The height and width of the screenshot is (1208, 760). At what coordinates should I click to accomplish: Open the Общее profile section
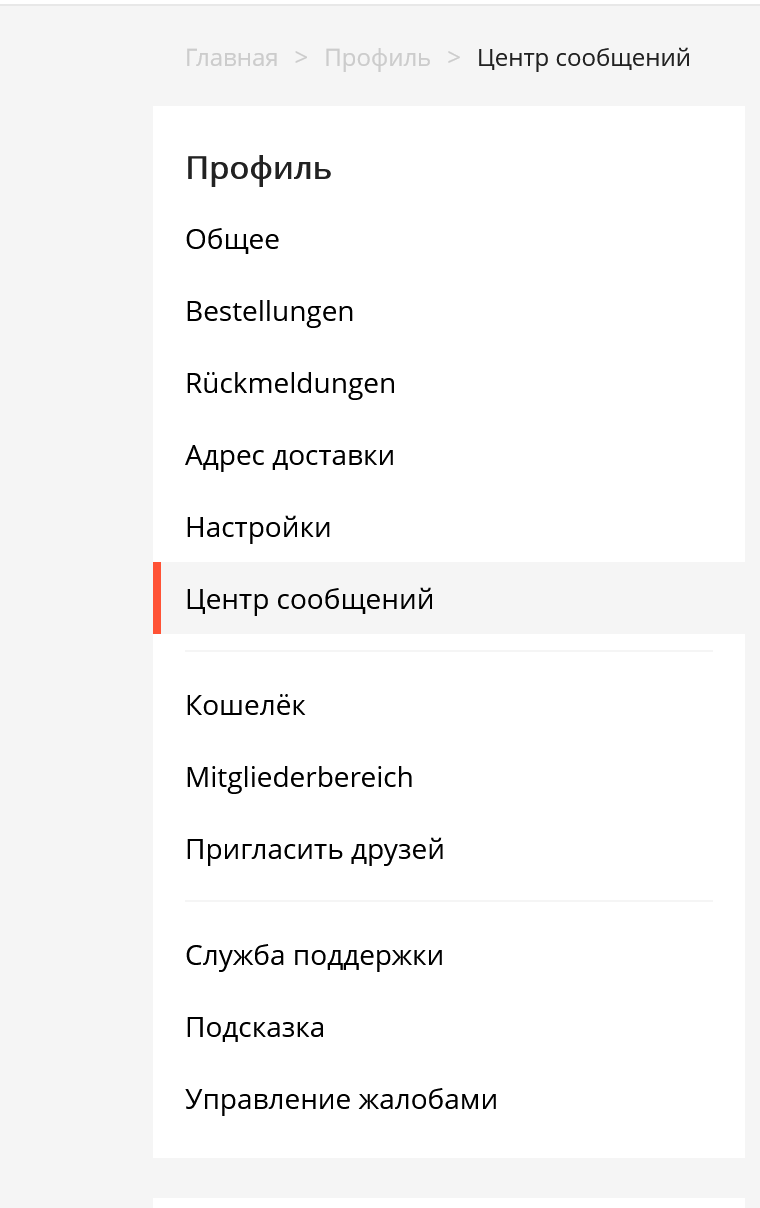(232, 240)
